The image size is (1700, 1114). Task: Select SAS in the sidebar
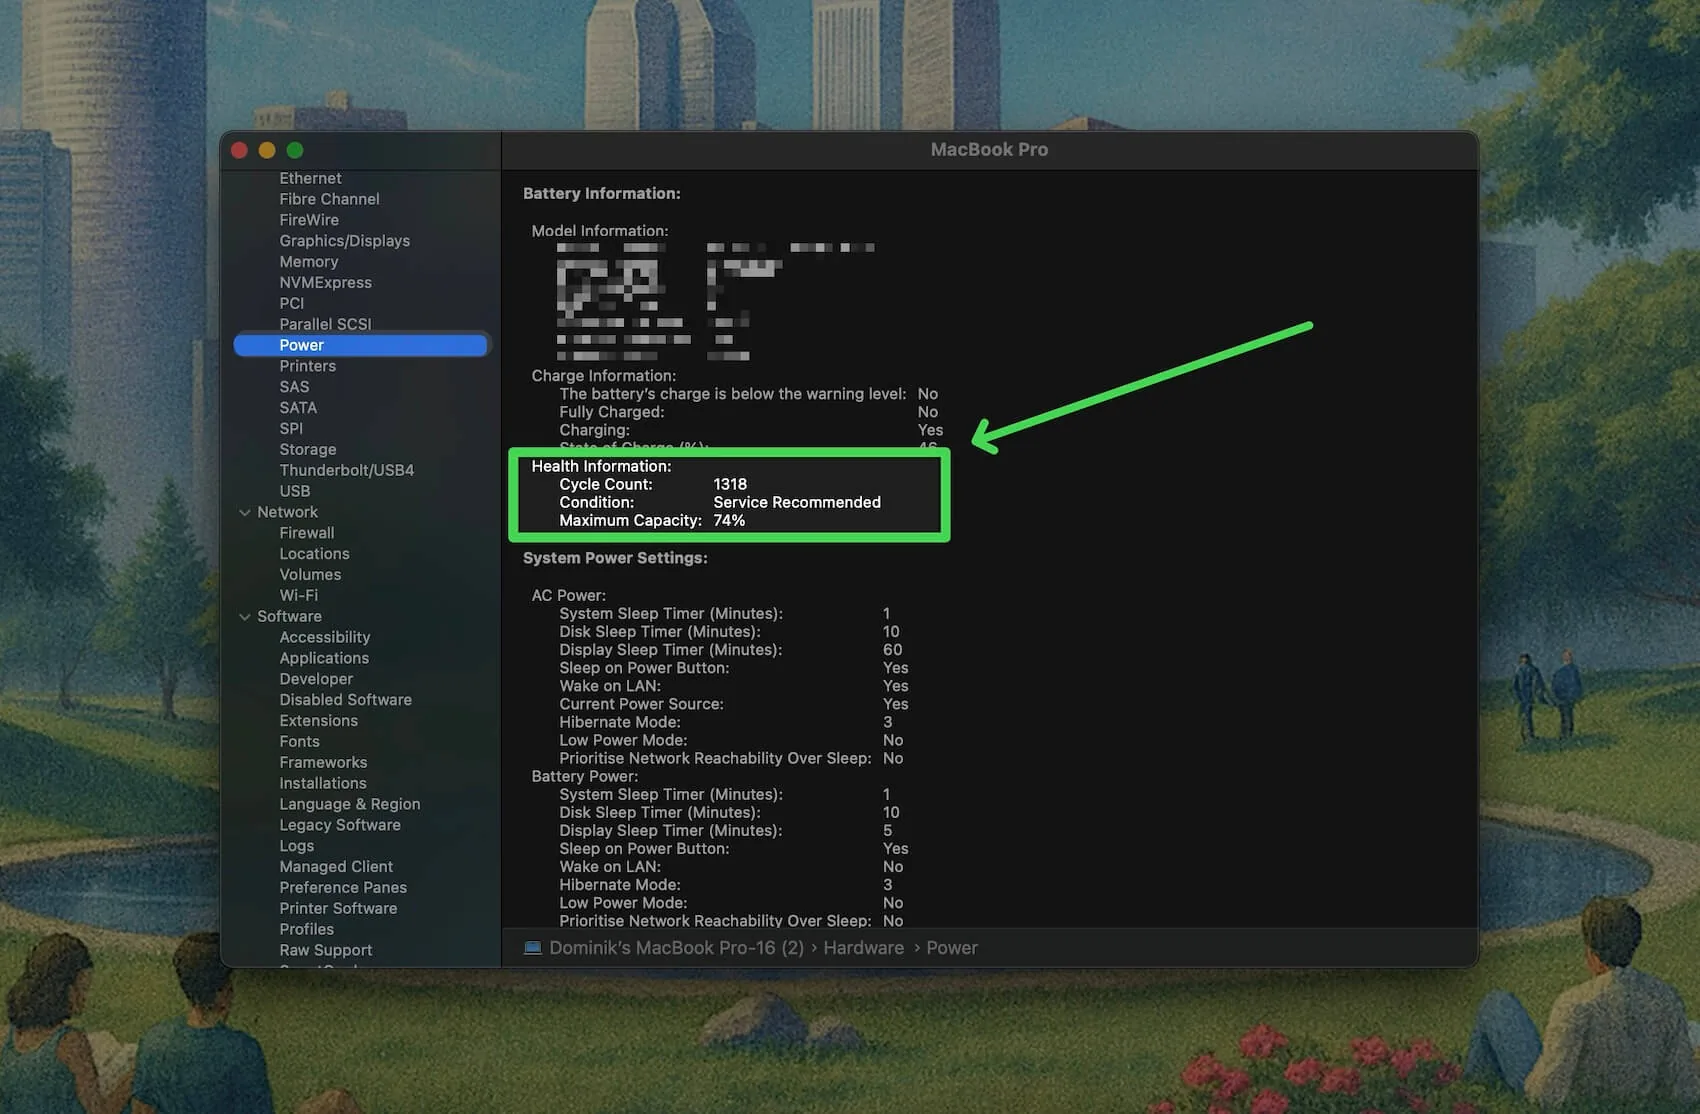(x=294, y=387)
